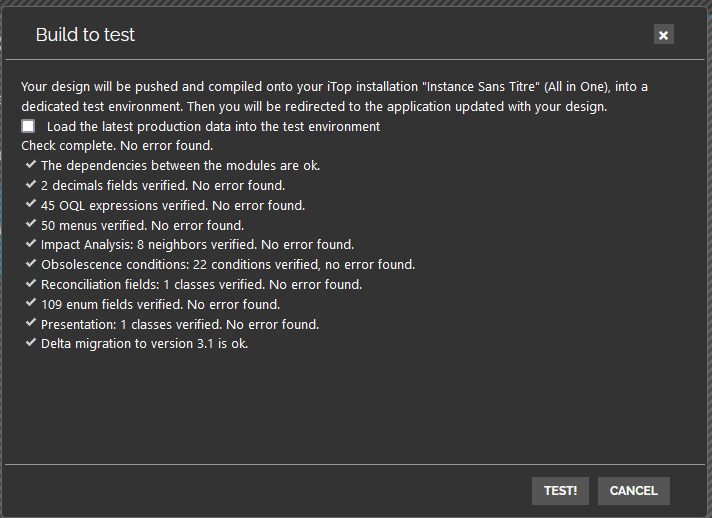
Task: Click the Delta migration to version 3.1 line
Action: 144,344
